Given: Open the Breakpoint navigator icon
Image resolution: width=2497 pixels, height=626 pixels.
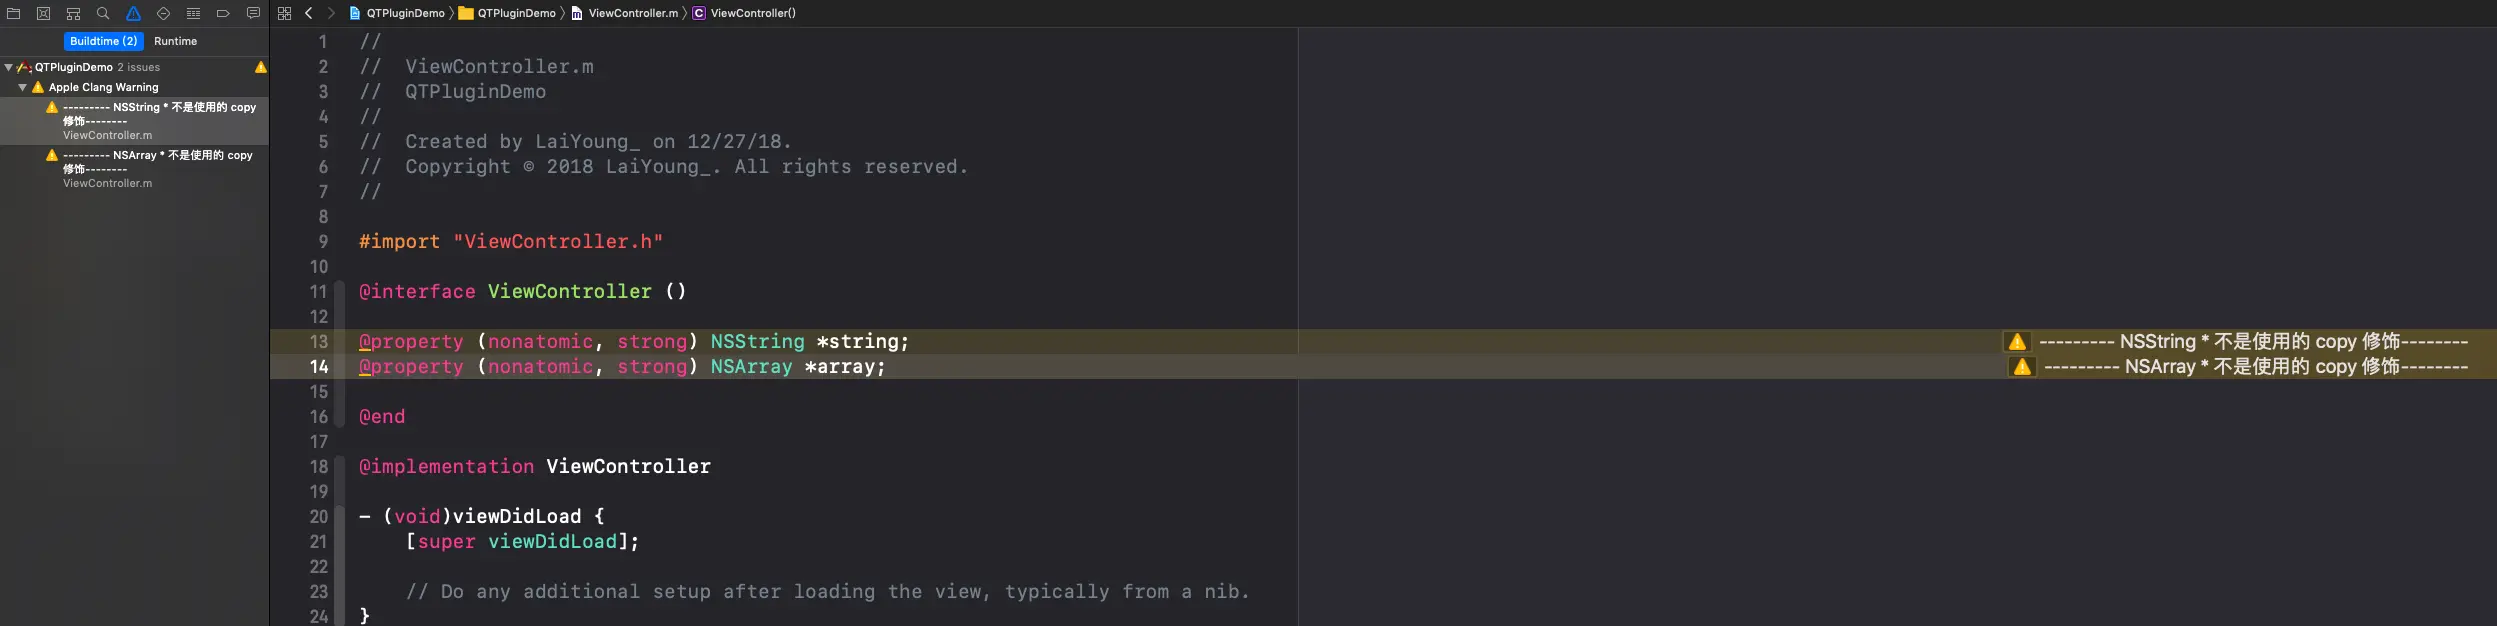Looking at the screenshot, I should click(x=223, y=13).
